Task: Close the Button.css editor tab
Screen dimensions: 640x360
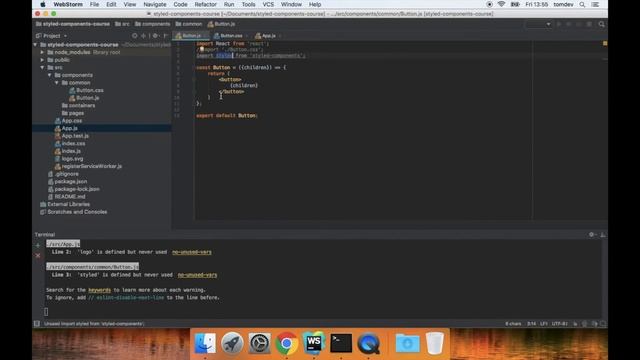Action: click(247, 36)
